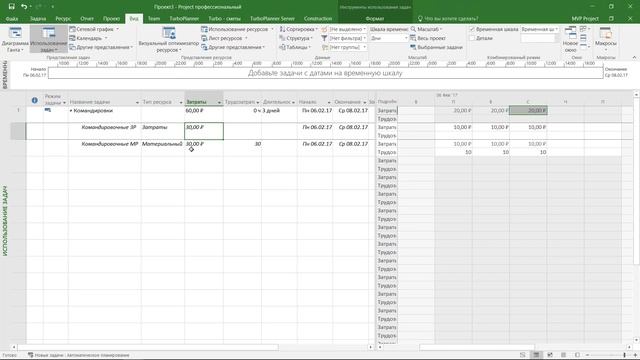Image resolution: width=640 pixels, height=360 pixels.
Task: Click the Tables (Таблицы) icon
Action: point(282,47)
